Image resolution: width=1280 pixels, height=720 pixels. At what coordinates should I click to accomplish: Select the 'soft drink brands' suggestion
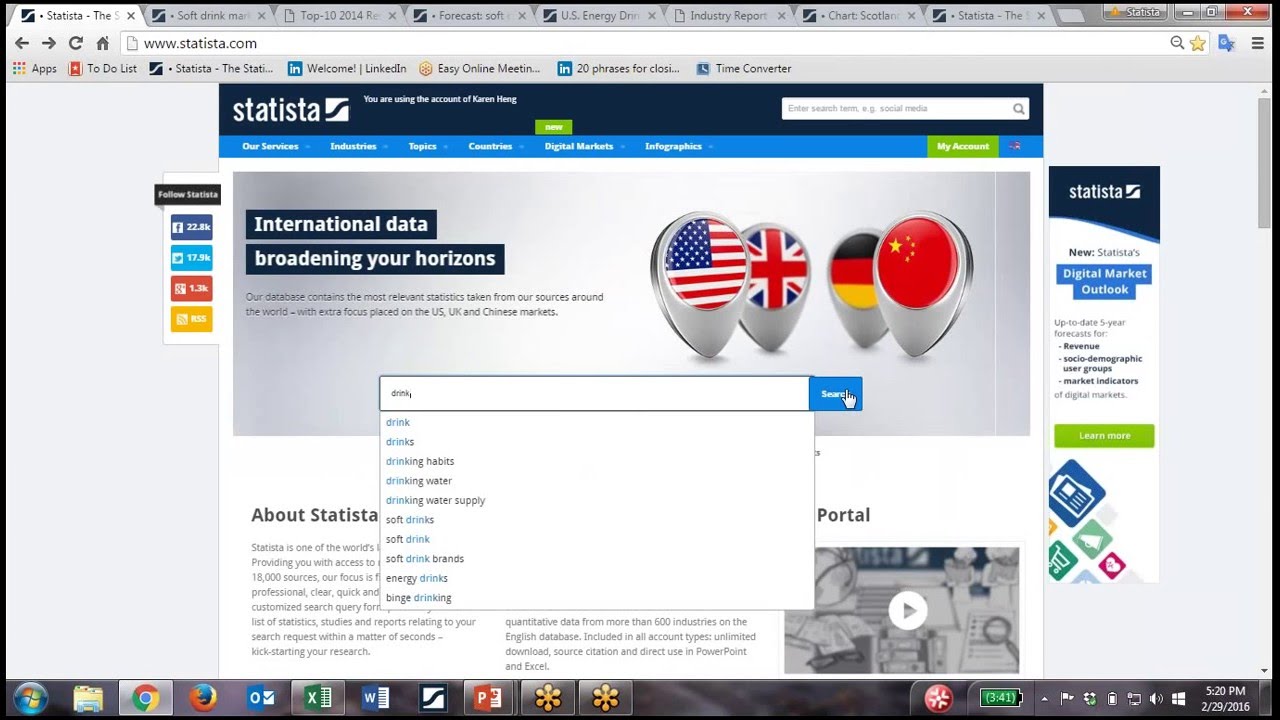pyautogui.click(x=597, y=559)
